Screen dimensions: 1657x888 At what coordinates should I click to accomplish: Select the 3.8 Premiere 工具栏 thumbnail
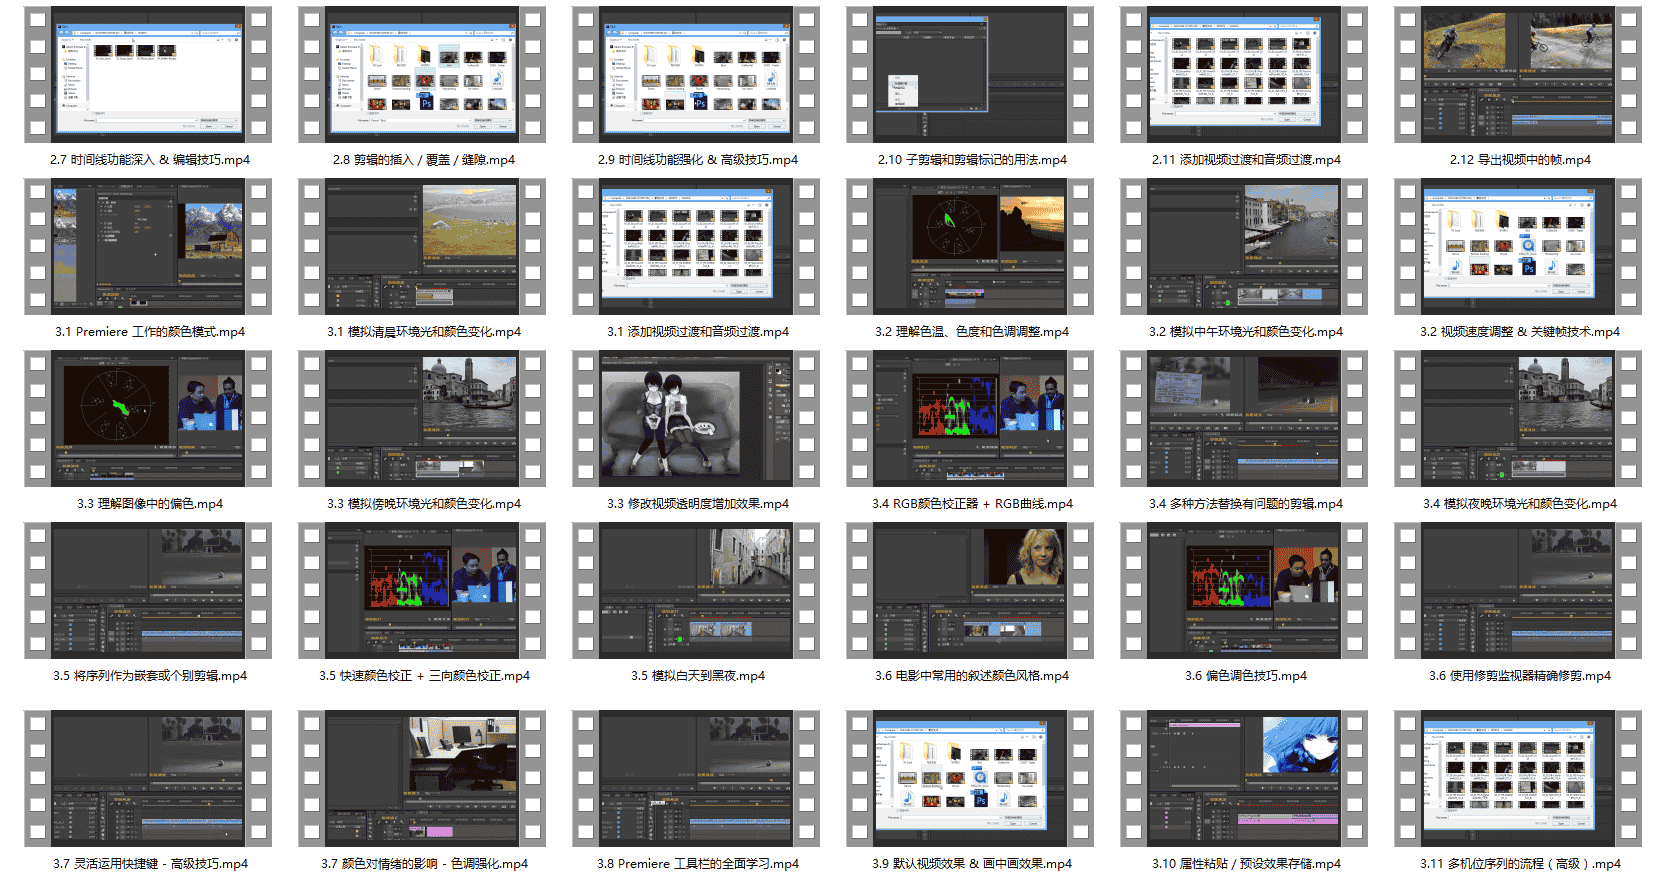coord(696,779)
